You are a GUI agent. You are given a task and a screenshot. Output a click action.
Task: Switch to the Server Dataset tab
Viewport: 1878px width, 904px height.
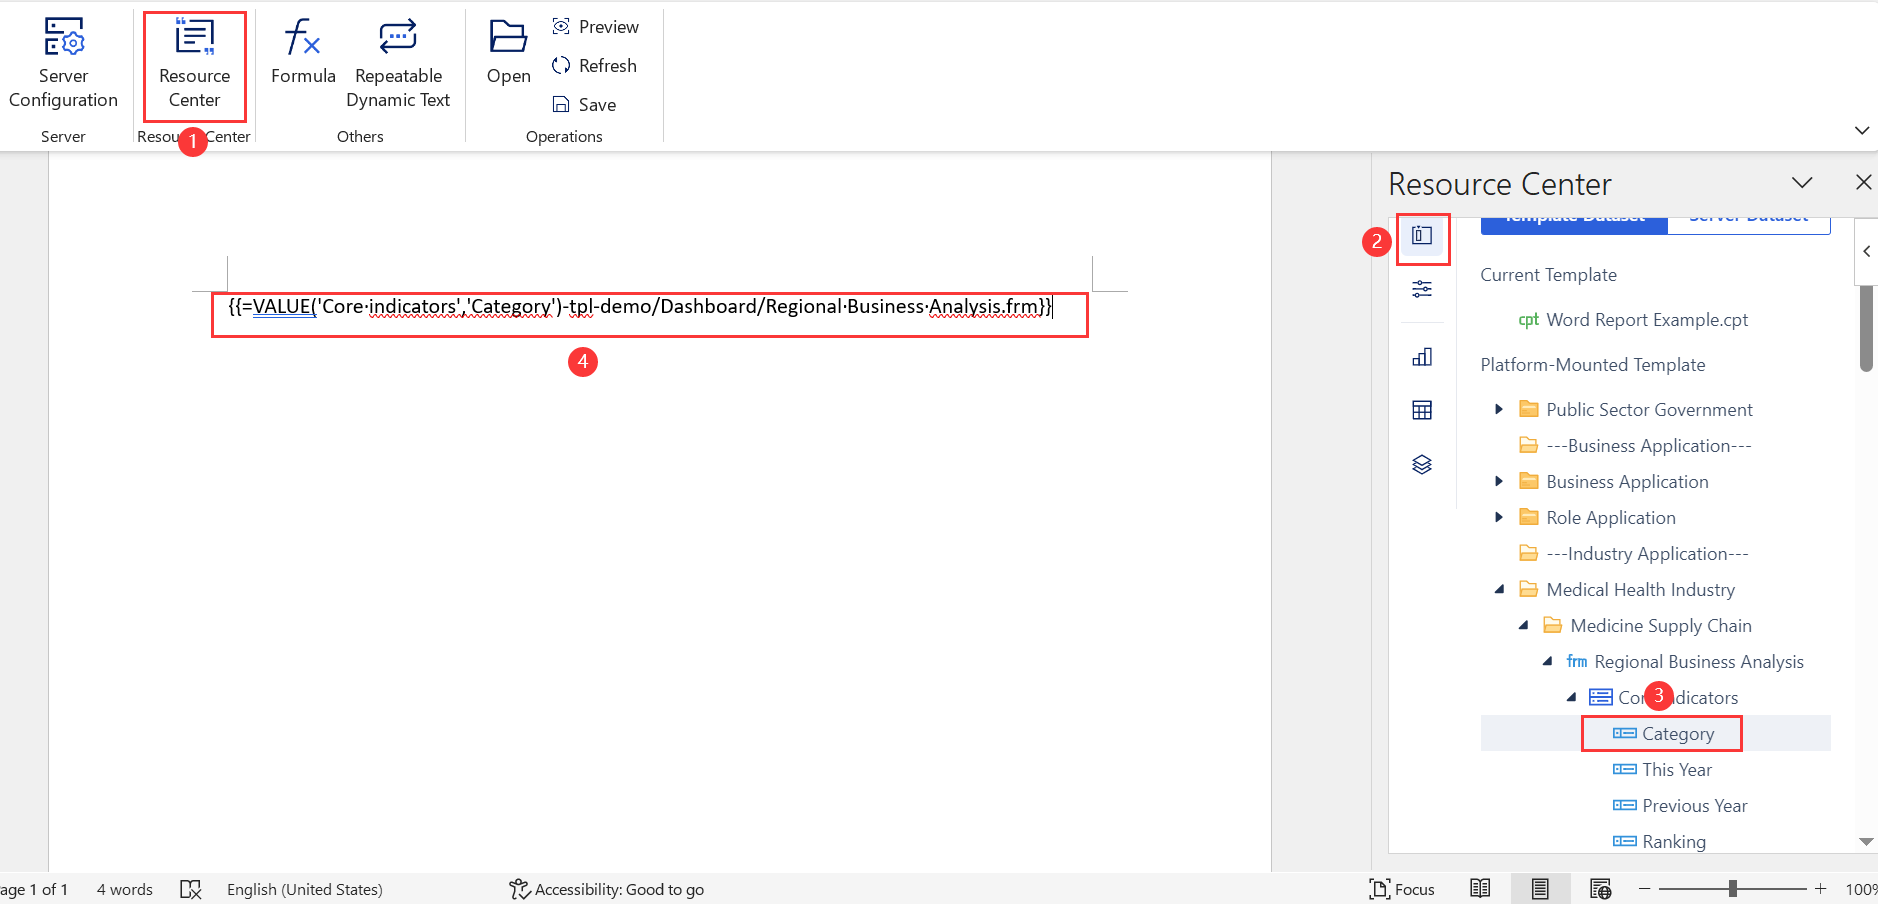pyautogui.click(x=1749, y=224)
